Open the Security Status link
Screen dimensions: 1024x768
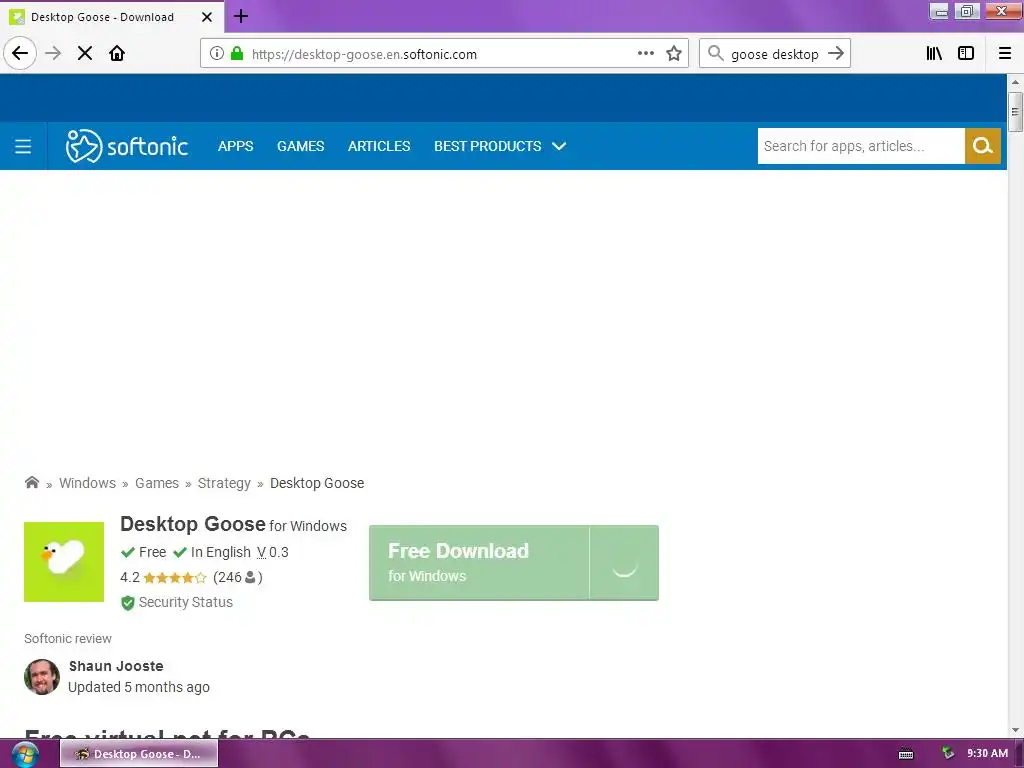point(185,602)
